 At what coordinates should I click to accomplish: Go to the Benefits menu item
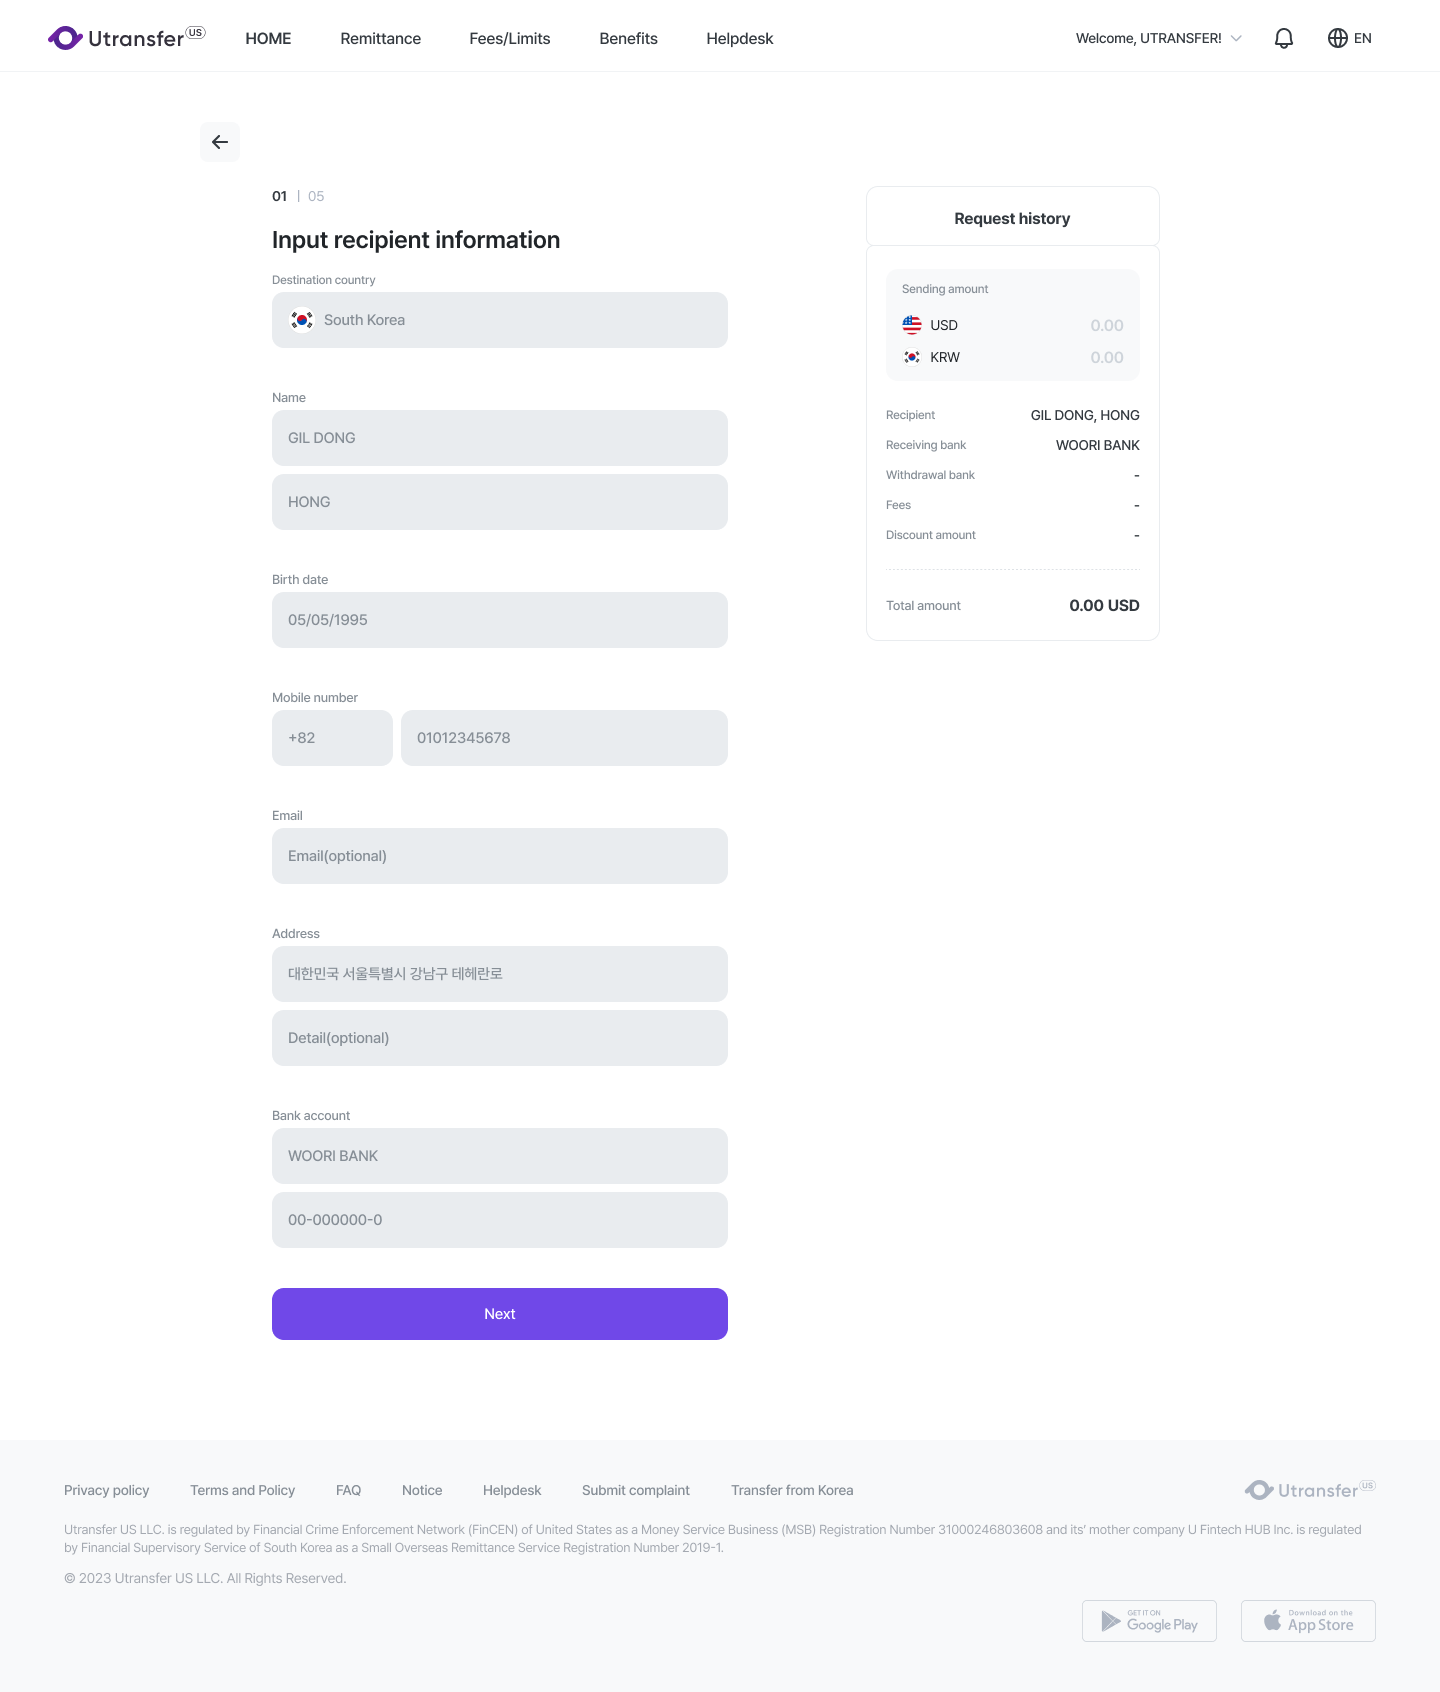tap(629, 38)
